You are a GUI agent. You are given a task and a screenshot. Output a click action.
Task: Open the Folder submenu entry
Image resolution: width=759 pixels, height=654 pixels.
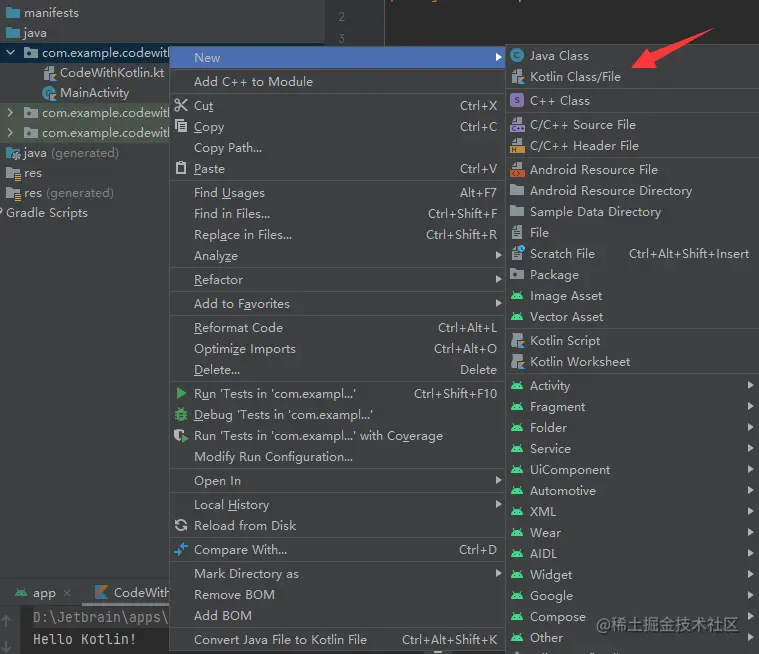click(632, 427)
